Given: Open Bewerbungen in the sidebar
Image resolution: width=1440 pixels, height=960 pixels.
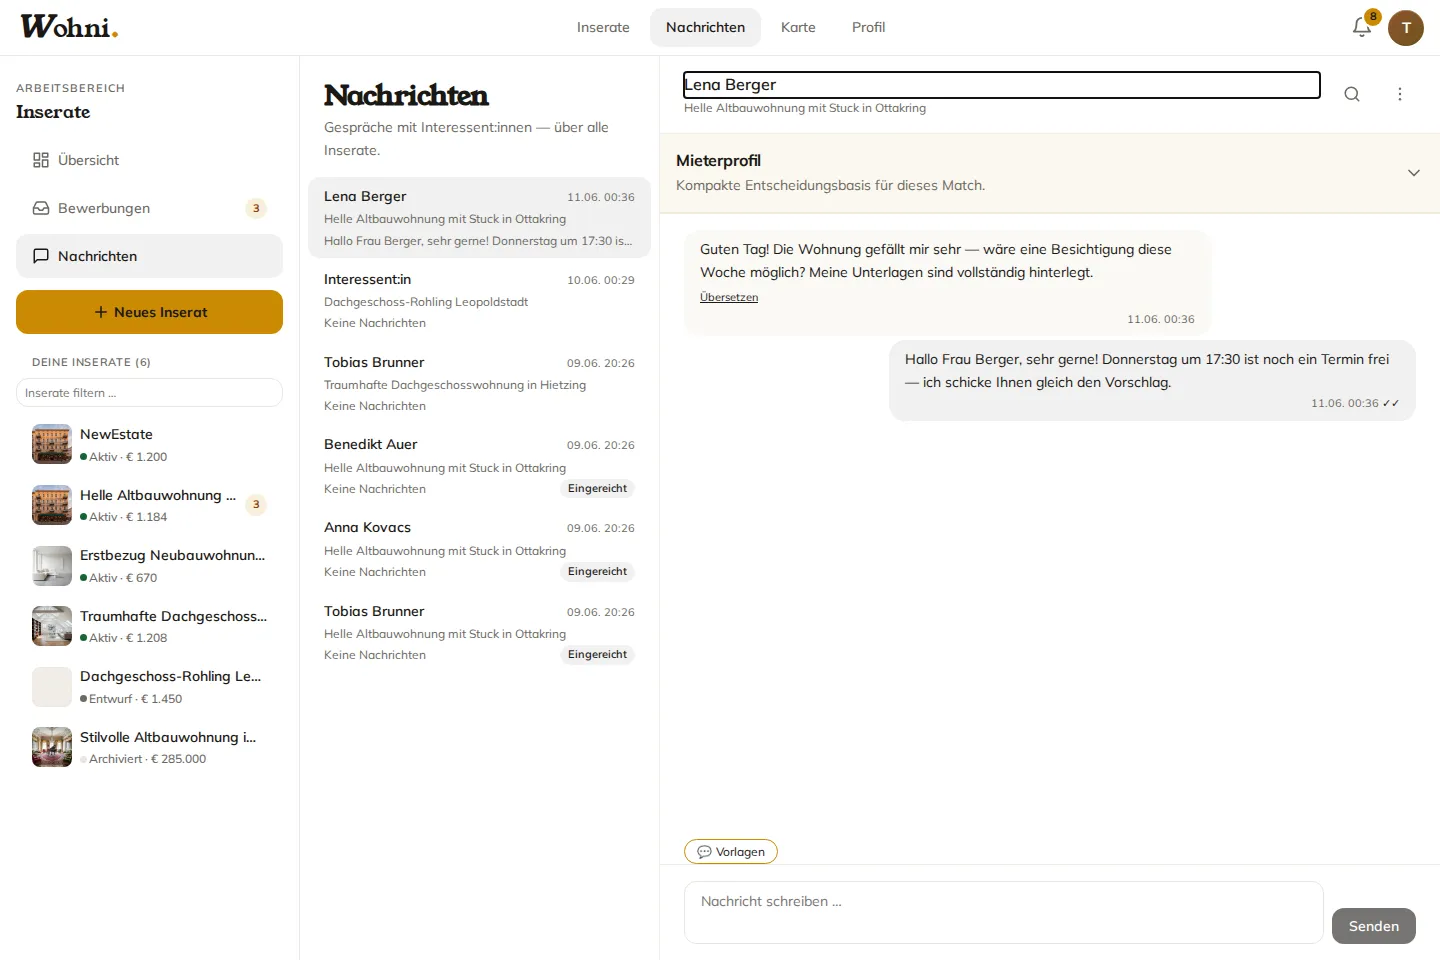Looking at the screenshot, I should coord(149,208).
